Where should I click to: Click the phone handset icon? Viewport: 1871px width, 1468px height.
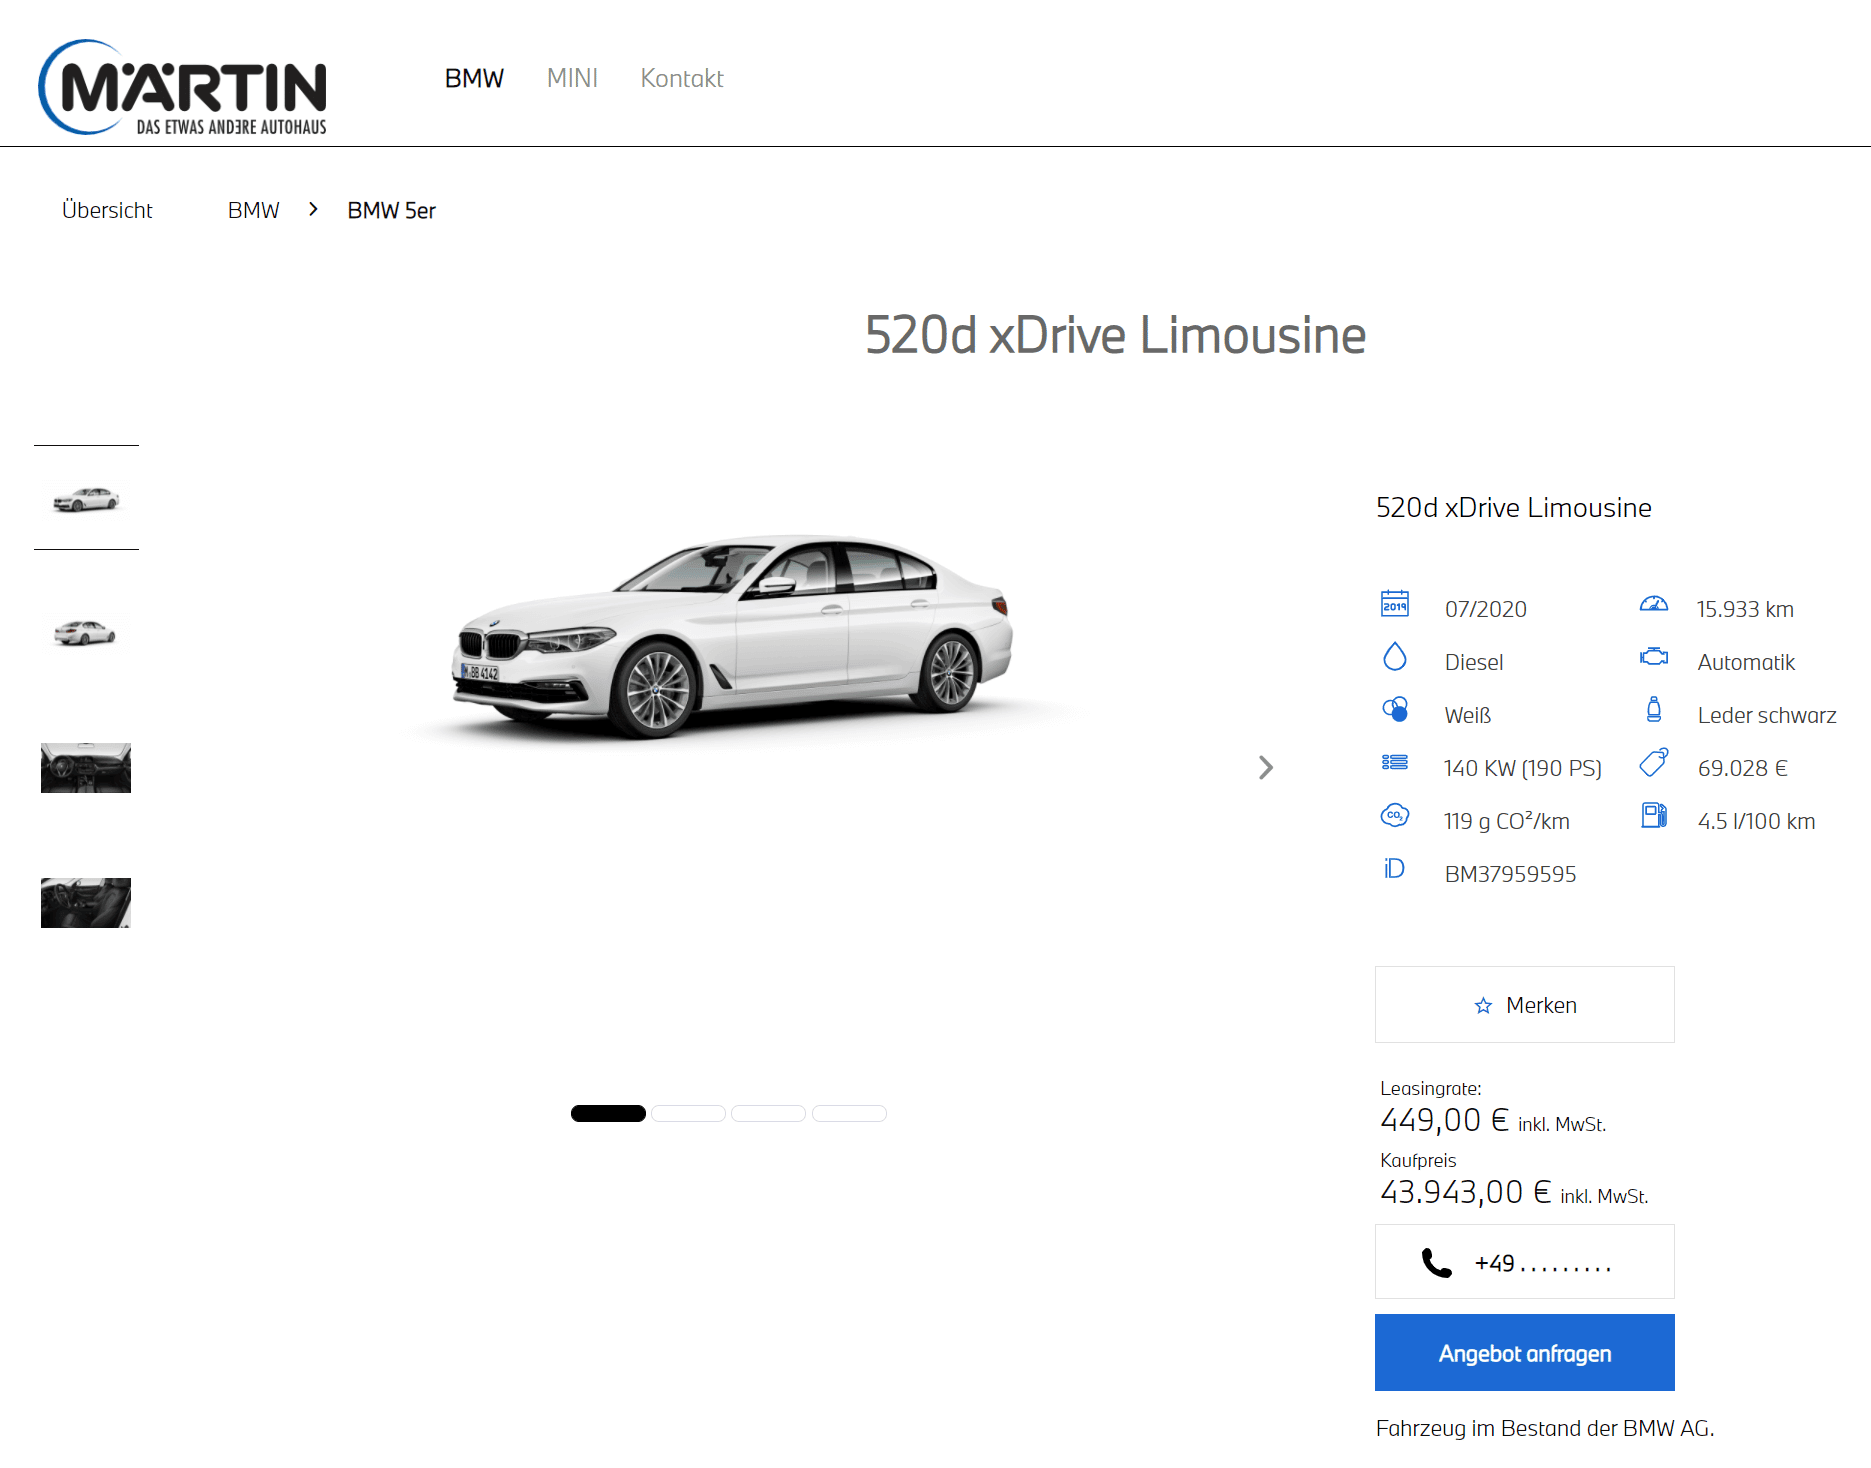[1437, 1263]
